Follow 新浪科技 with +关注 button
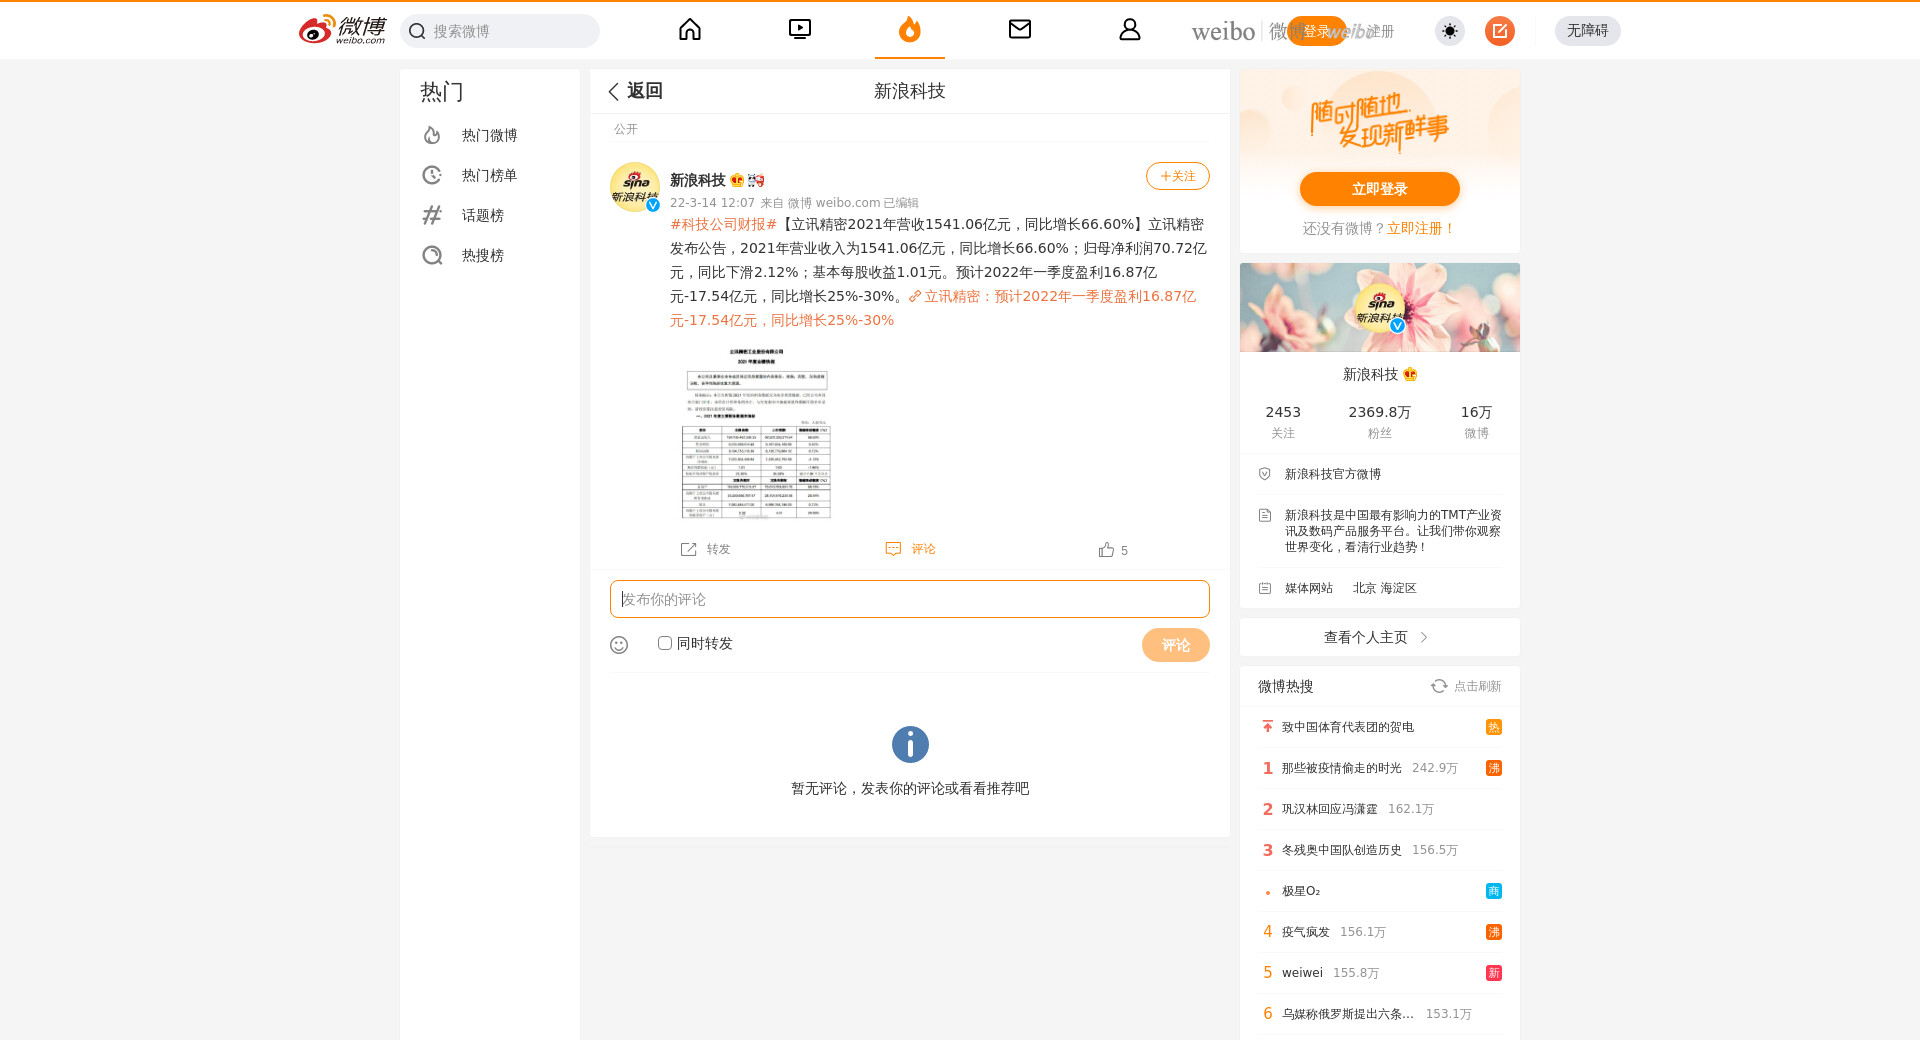 pyautogui.click(x=1177, y=176)
